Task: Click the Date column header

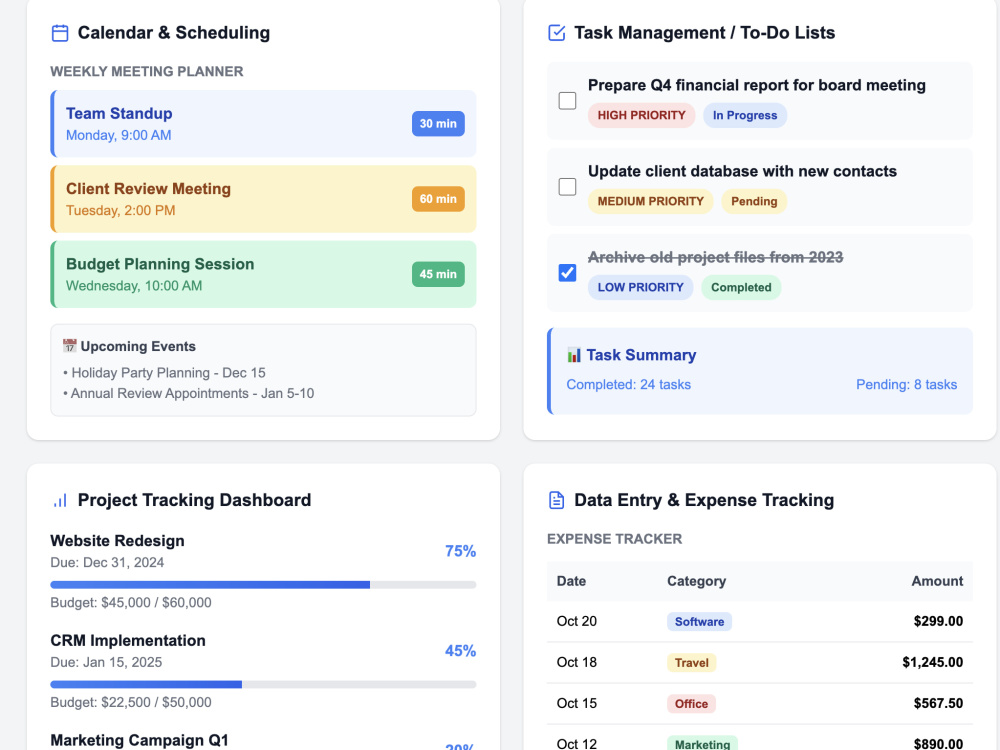Action: (x=571, y=581)
